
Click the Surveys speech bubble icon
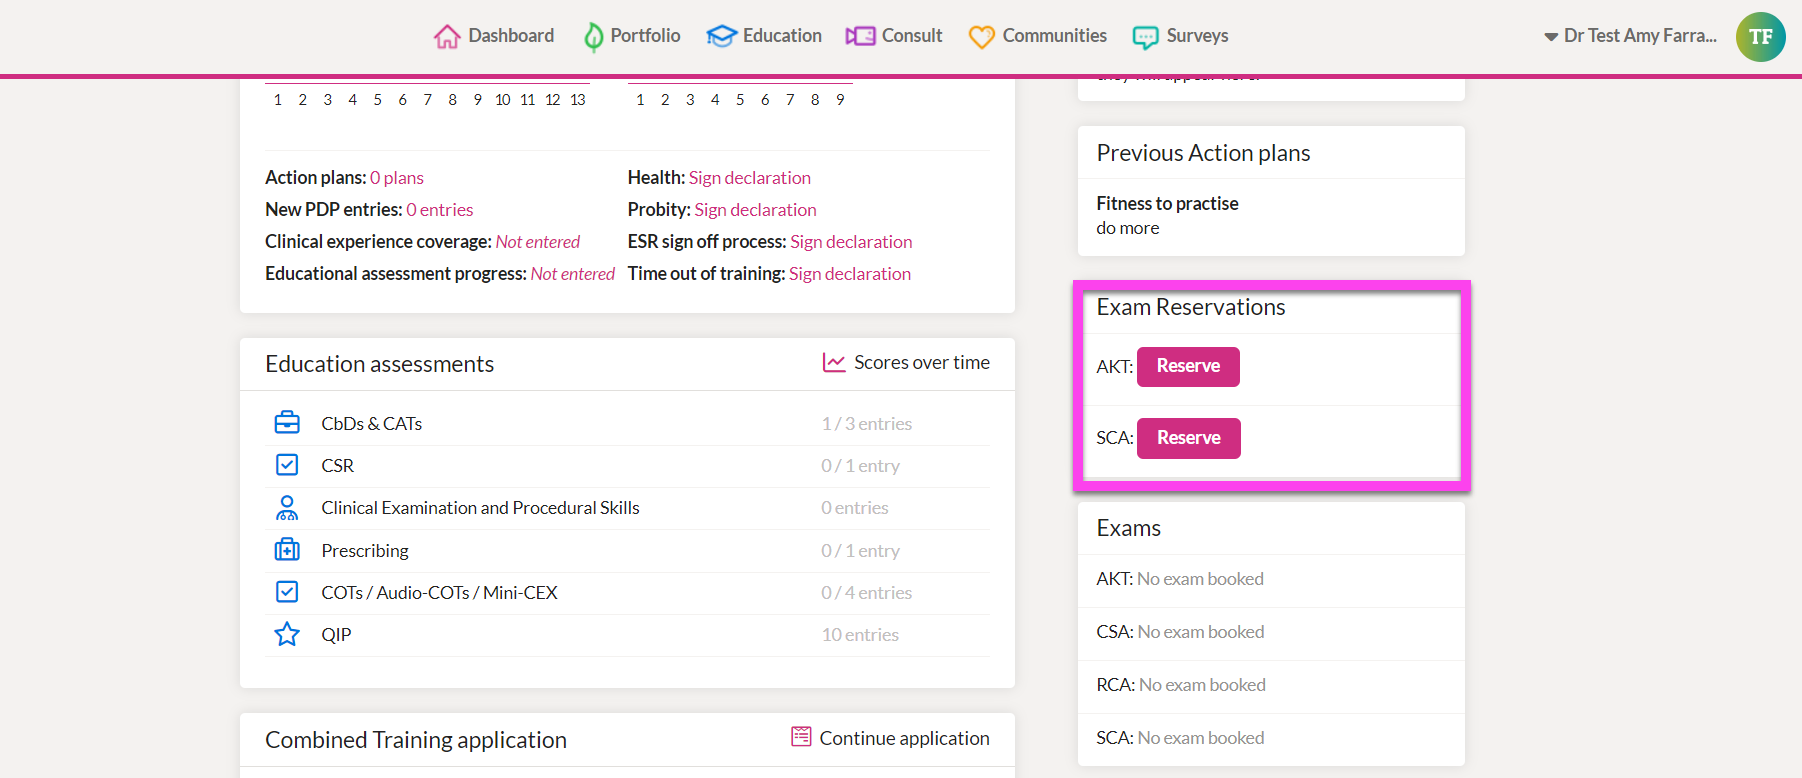click(1145, 37)
